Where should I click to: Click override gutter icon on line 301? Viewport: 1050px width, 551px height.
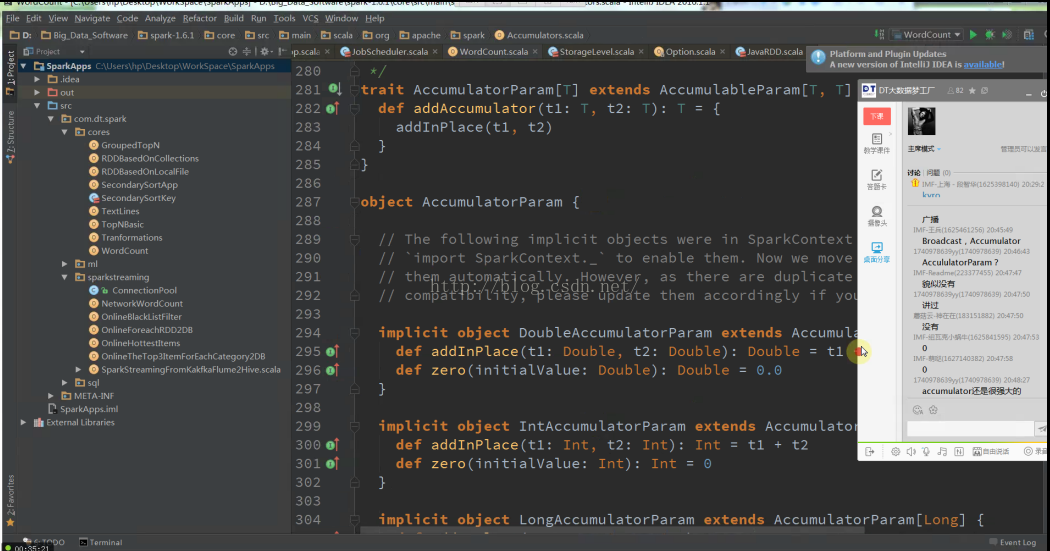pos(332,463)
